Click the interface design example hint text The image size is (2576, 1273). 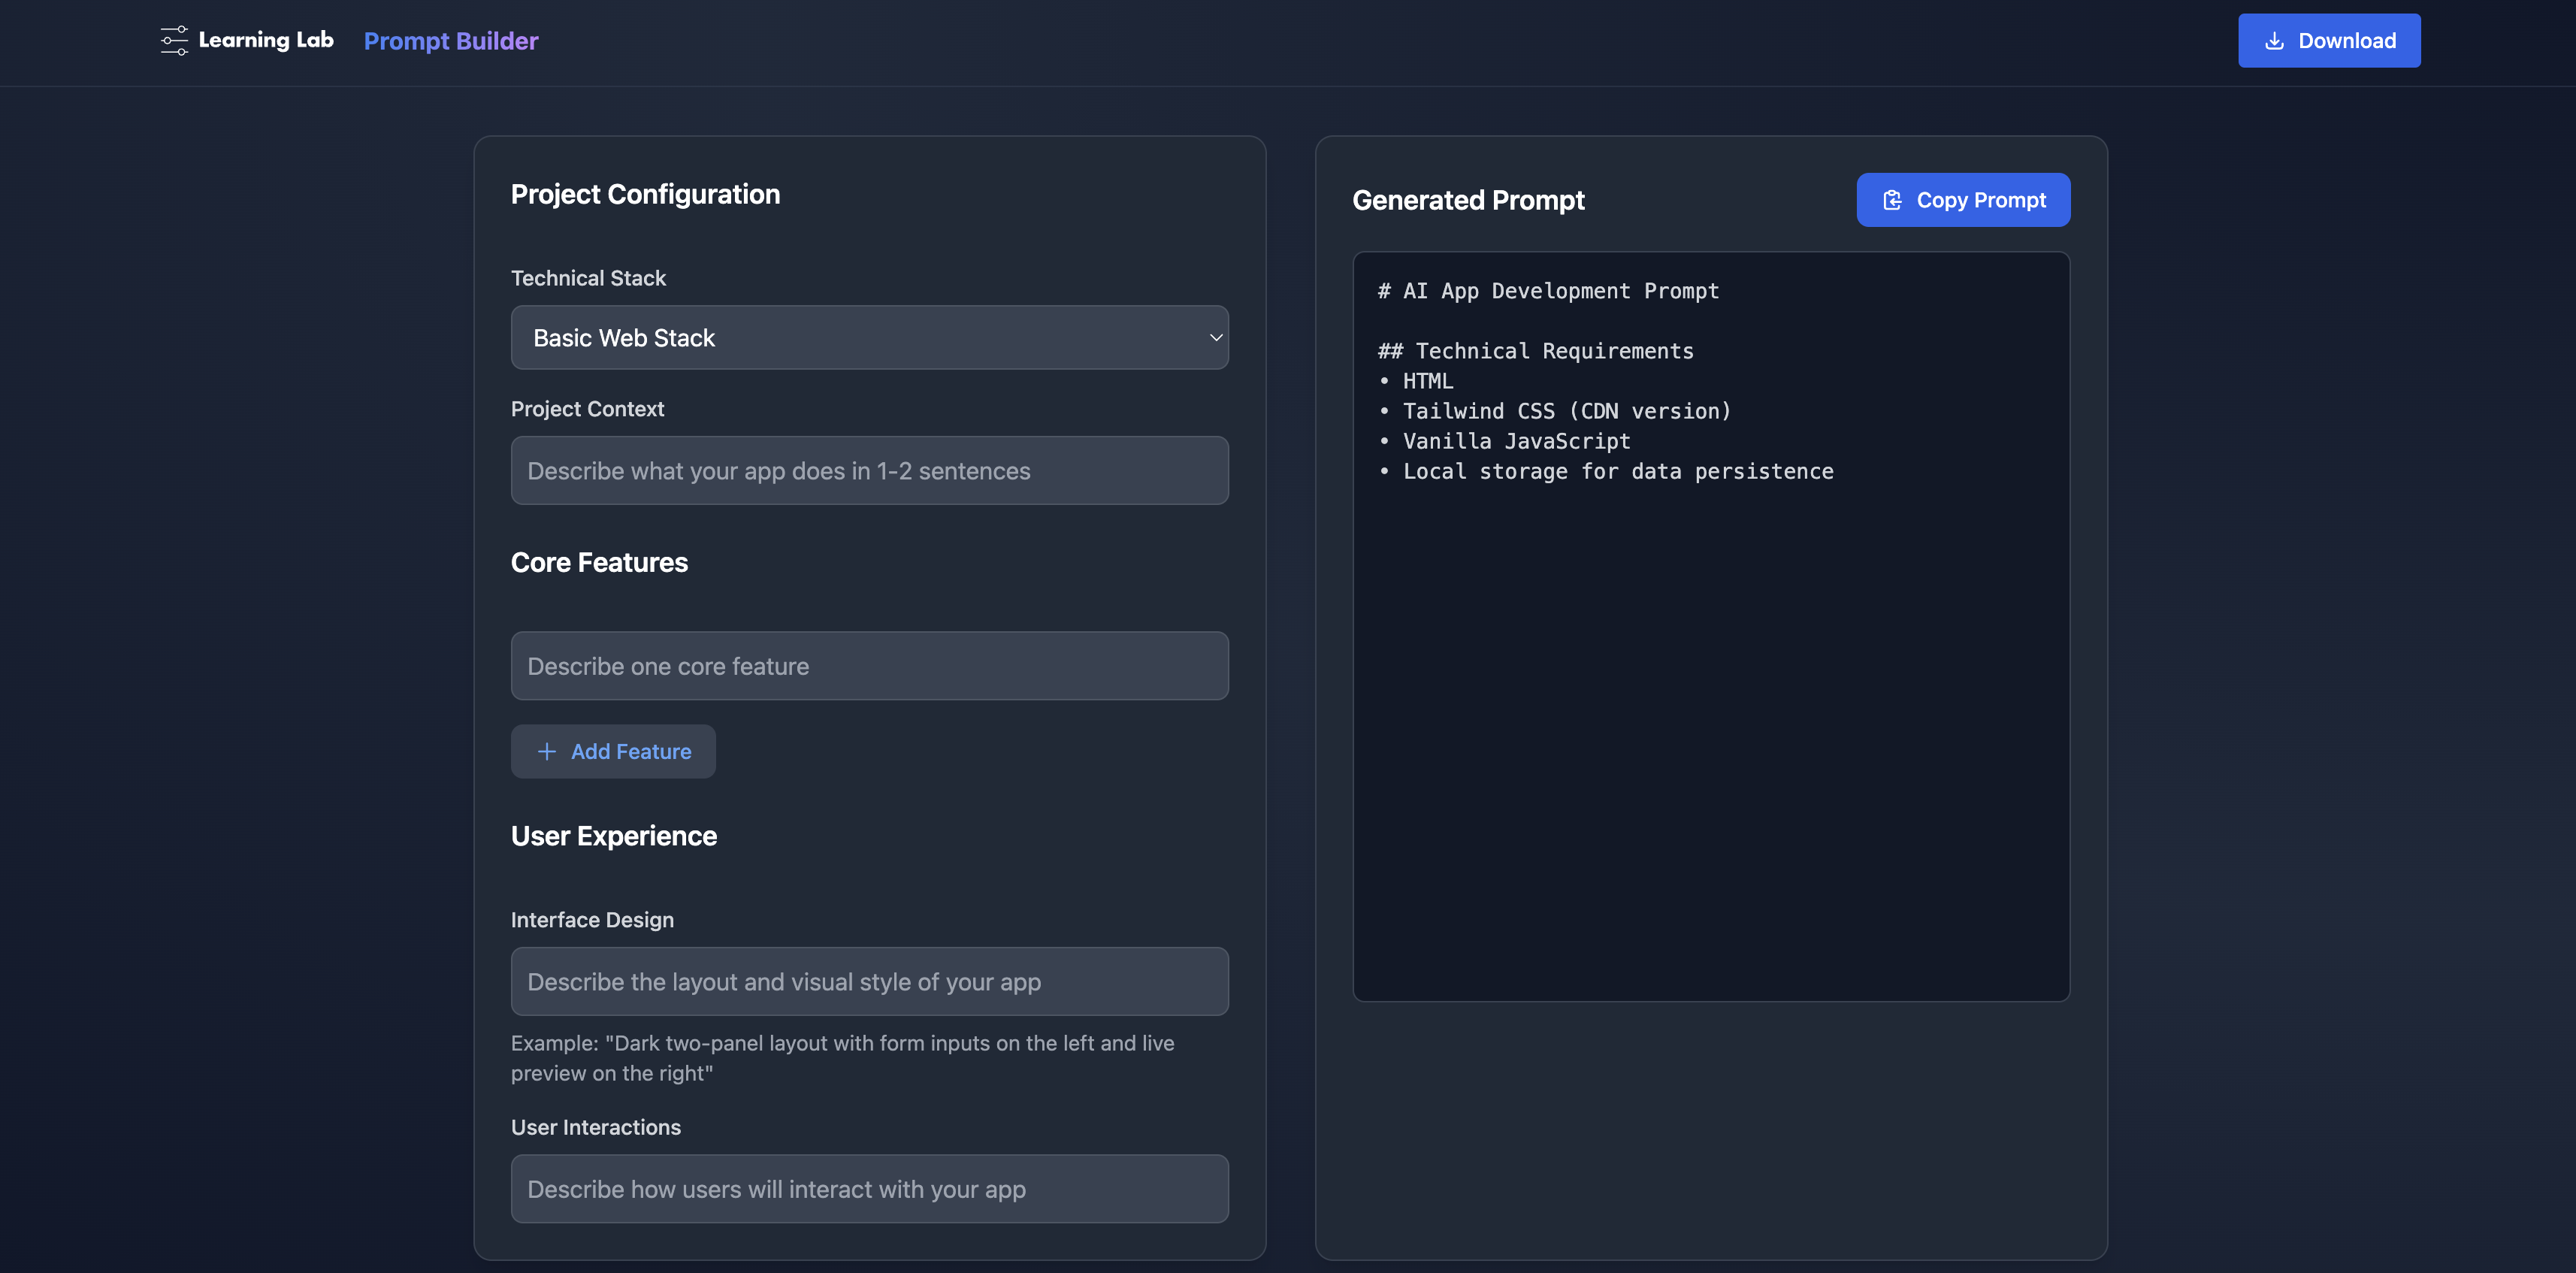(842, 1057)
